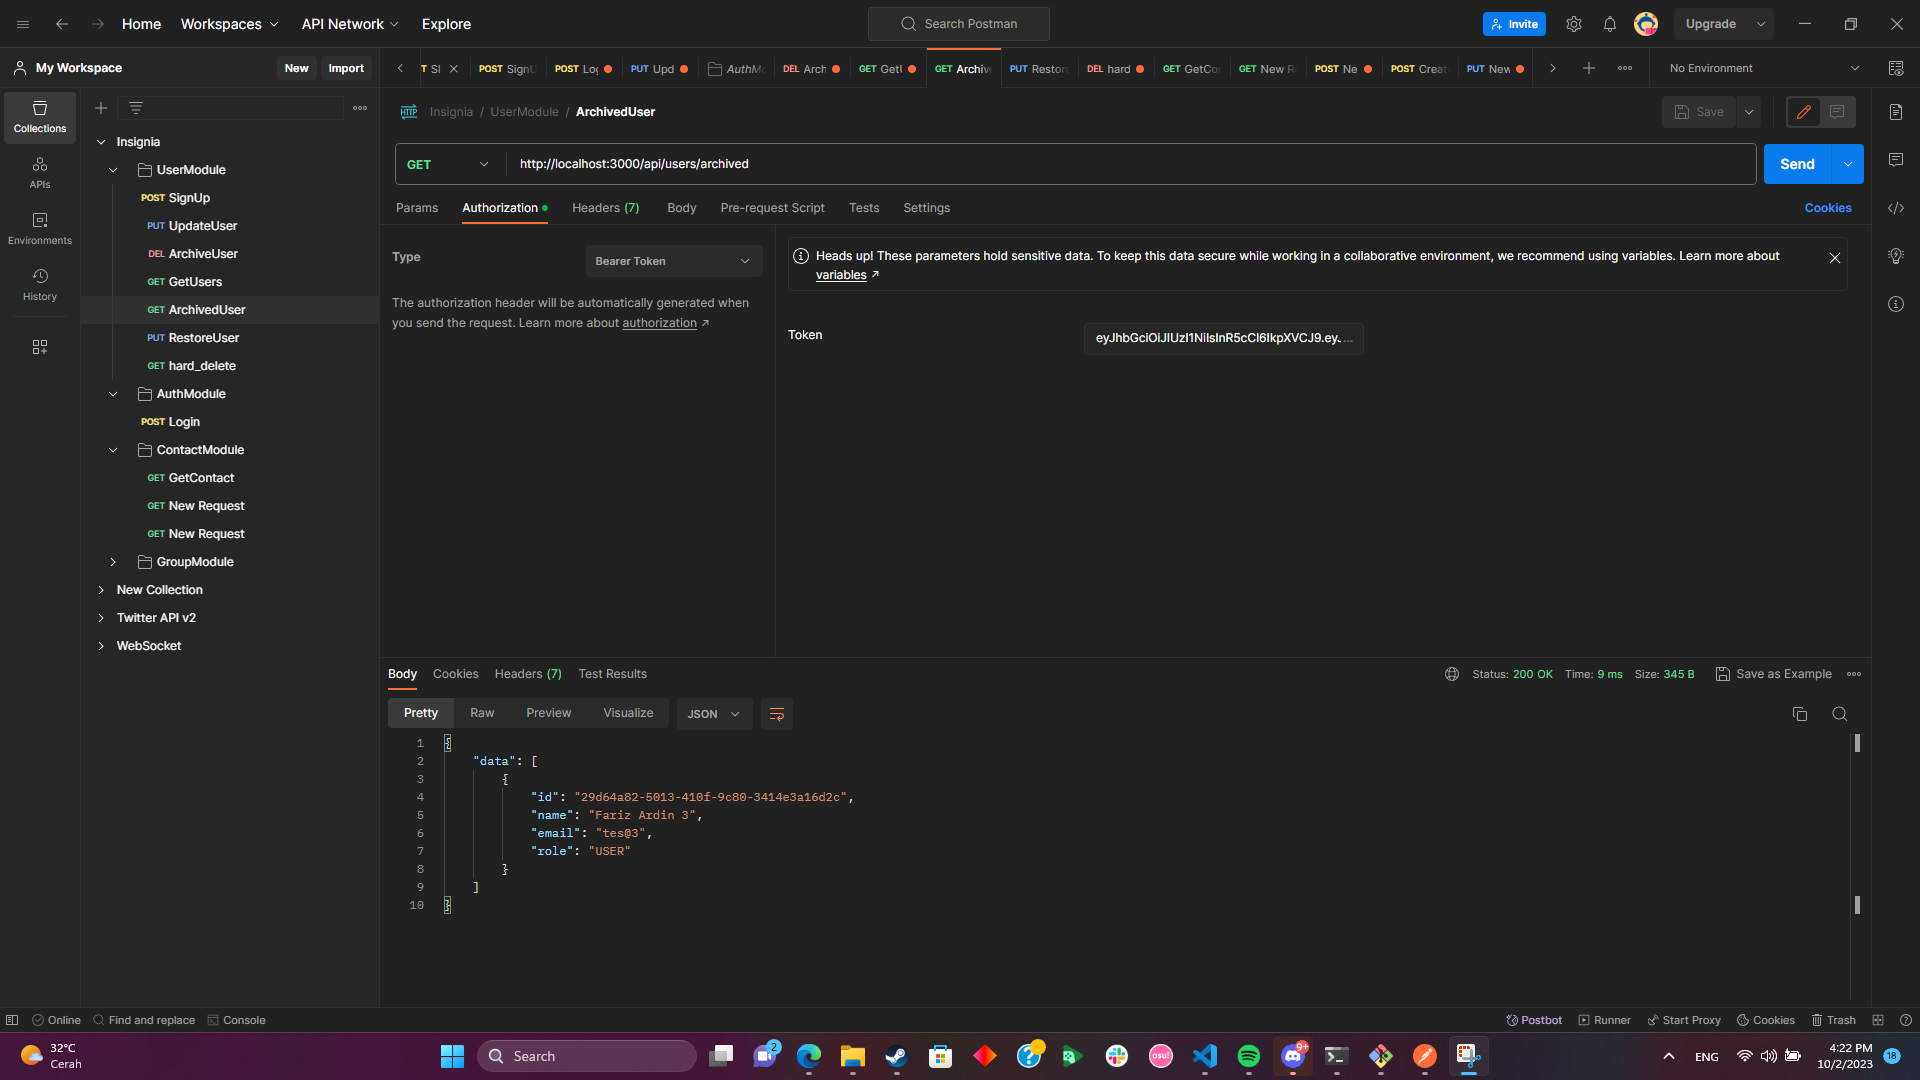The height and width of the screenshot is (1080, 1920).
Task: Toggle the documentation pane with the pencil icon
Action: [1804, 112]
